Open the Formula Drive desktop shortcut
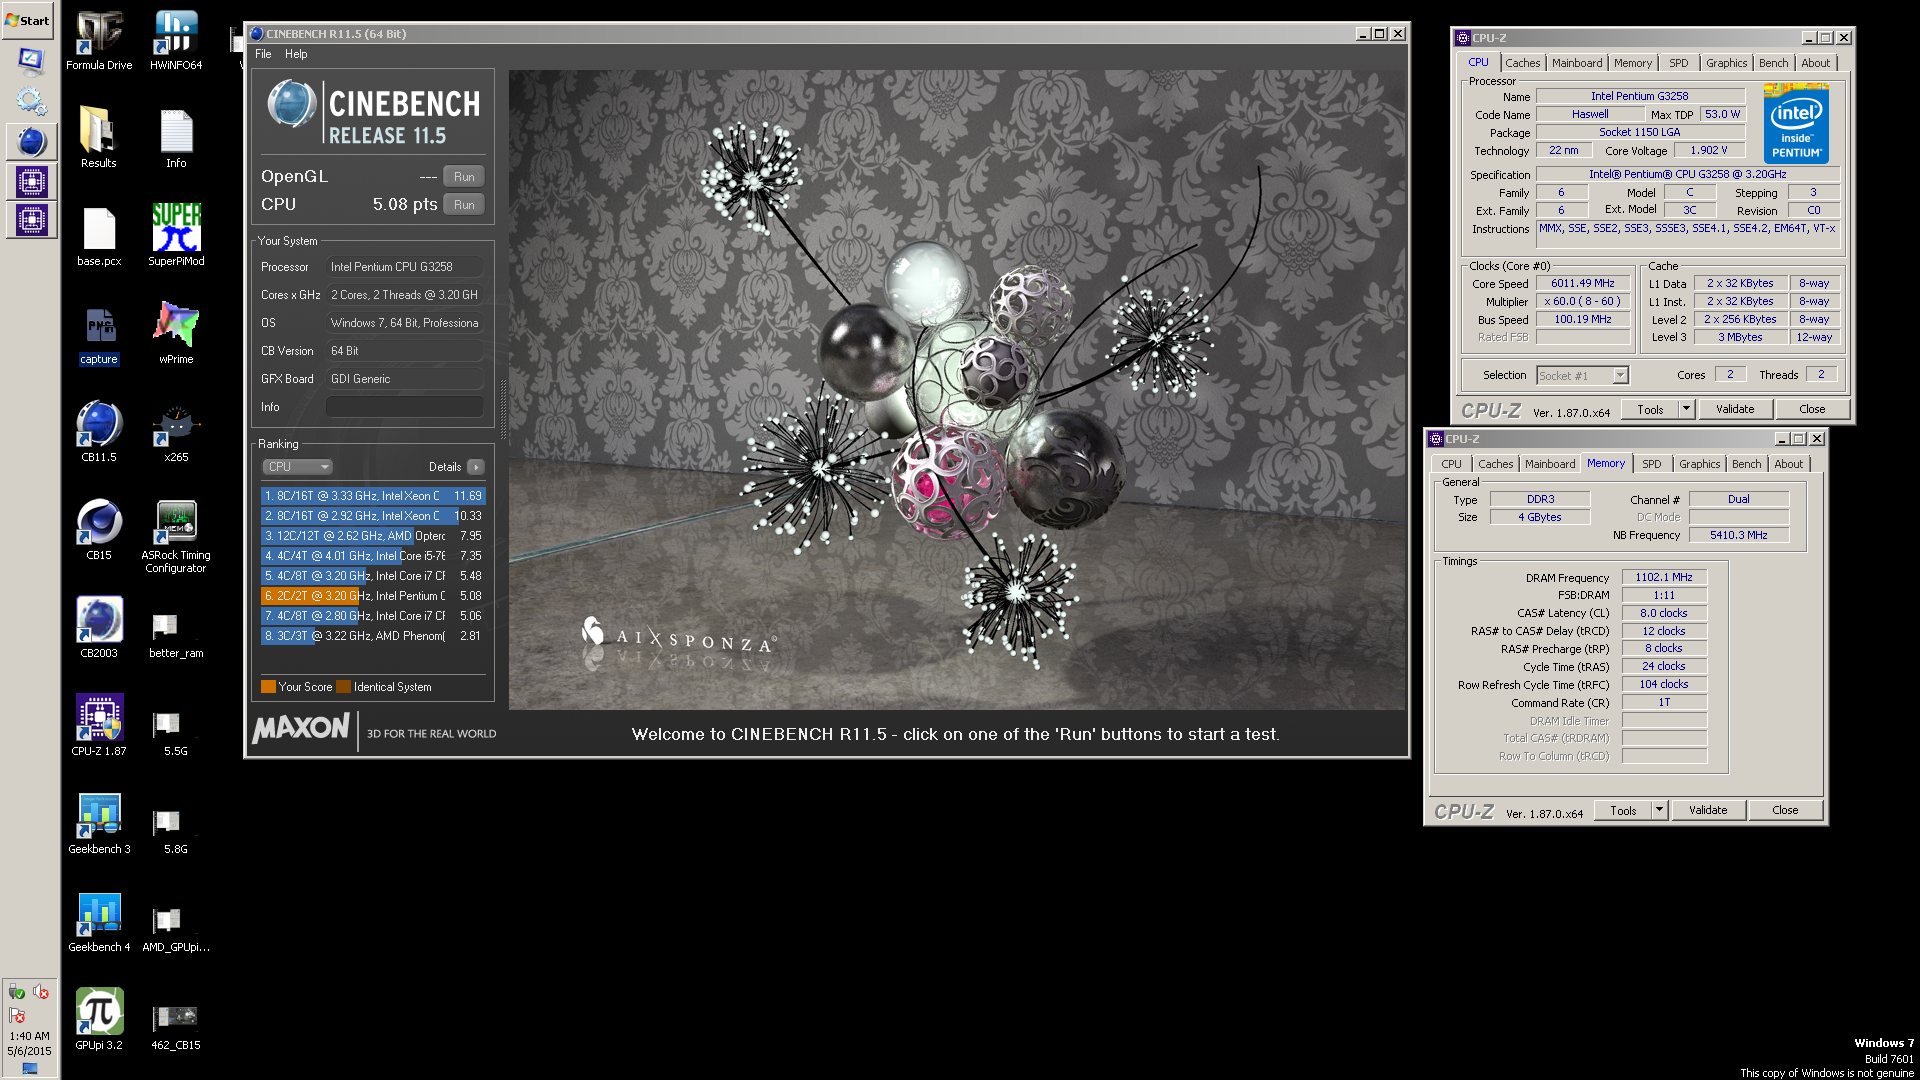The width and height of the screenshot is (1920, 1080). point(99,40)
